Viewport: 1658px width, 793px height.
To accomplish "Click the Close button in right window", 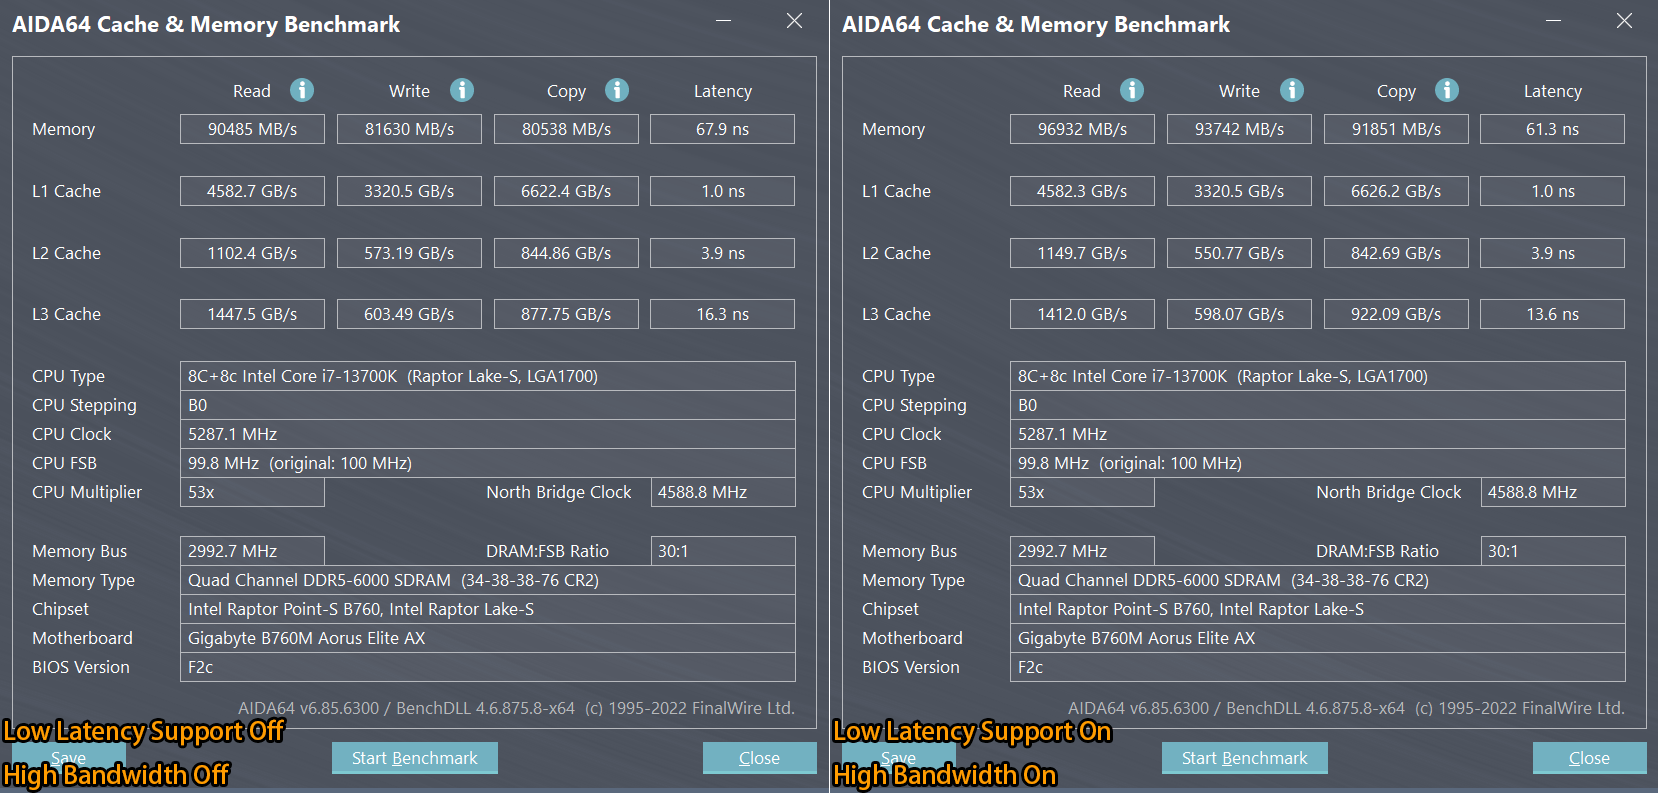I will [x=1590, y=758].
